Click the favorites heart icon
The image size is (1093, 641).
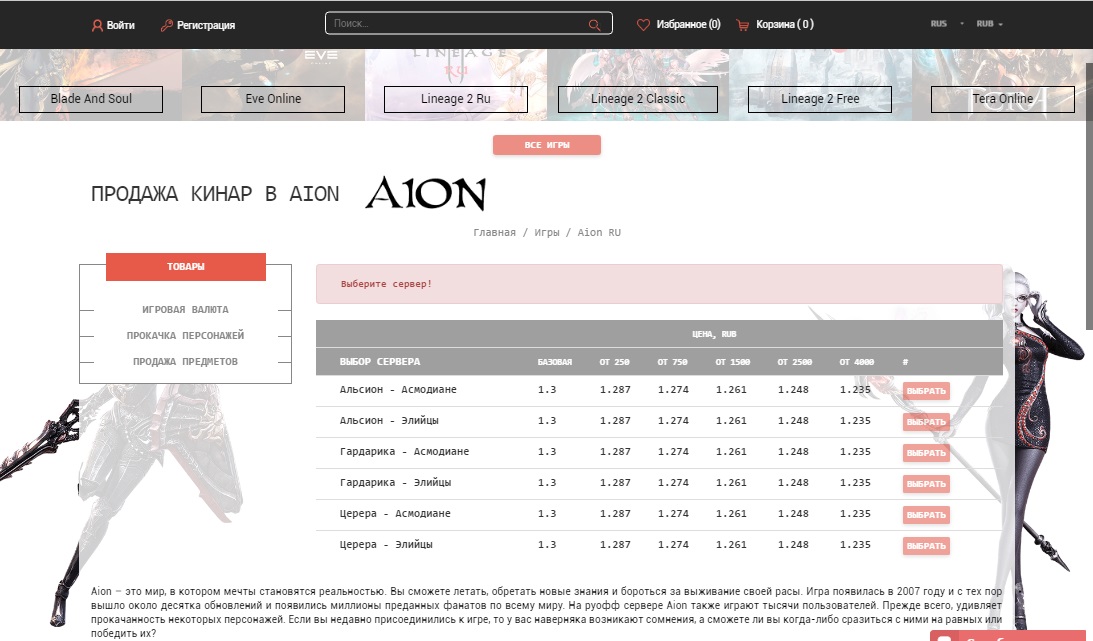coord(643,24)
